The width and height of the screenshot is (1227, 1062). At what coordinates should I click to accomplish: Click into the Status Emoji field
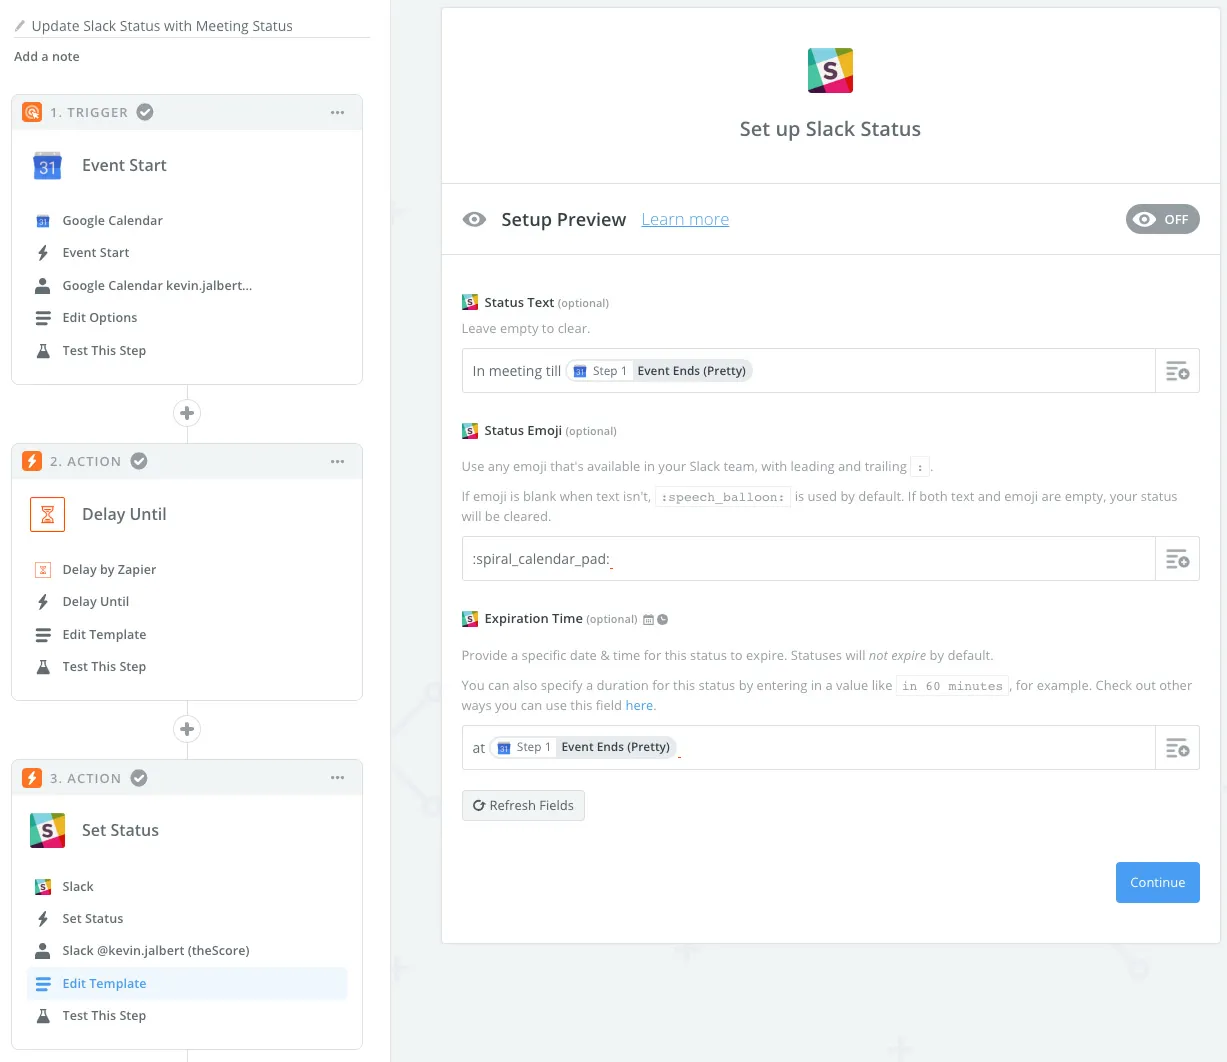(808, 559)
